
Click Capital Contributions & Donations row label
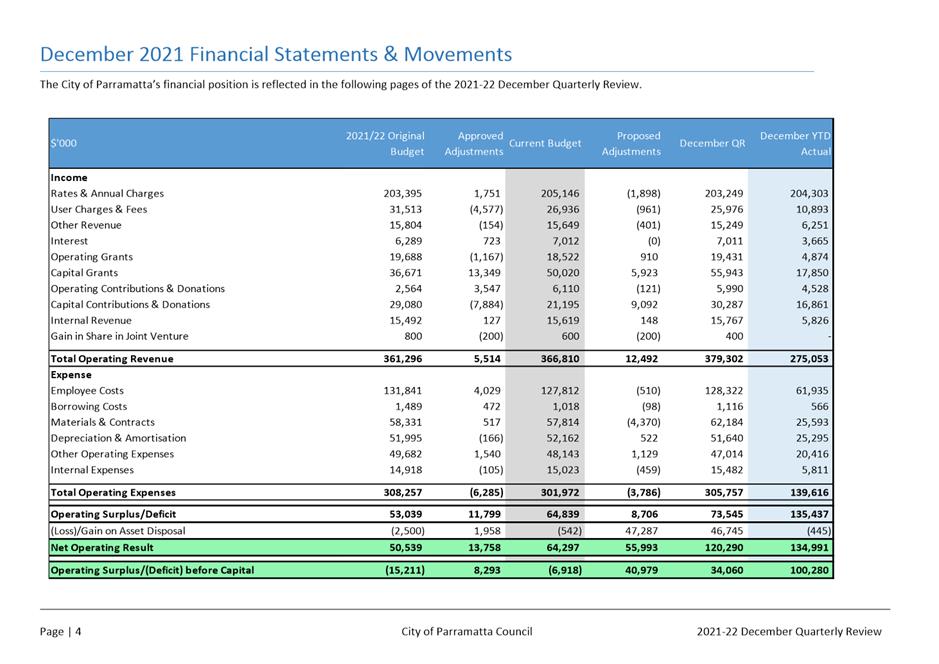point(131,305)
